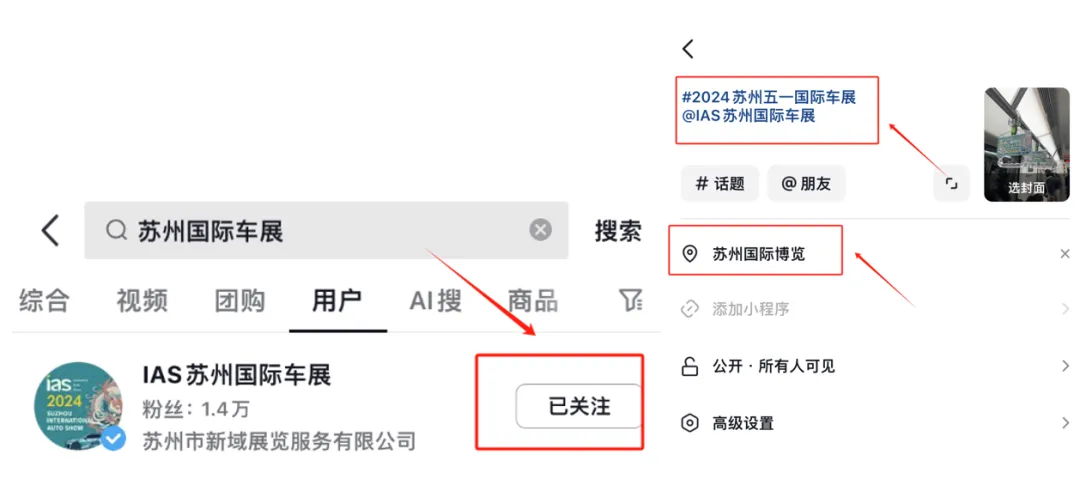Viewport: 1080px width, 497px height.
Task: Tap the location pin icon
Action: [x=689, y=254]
